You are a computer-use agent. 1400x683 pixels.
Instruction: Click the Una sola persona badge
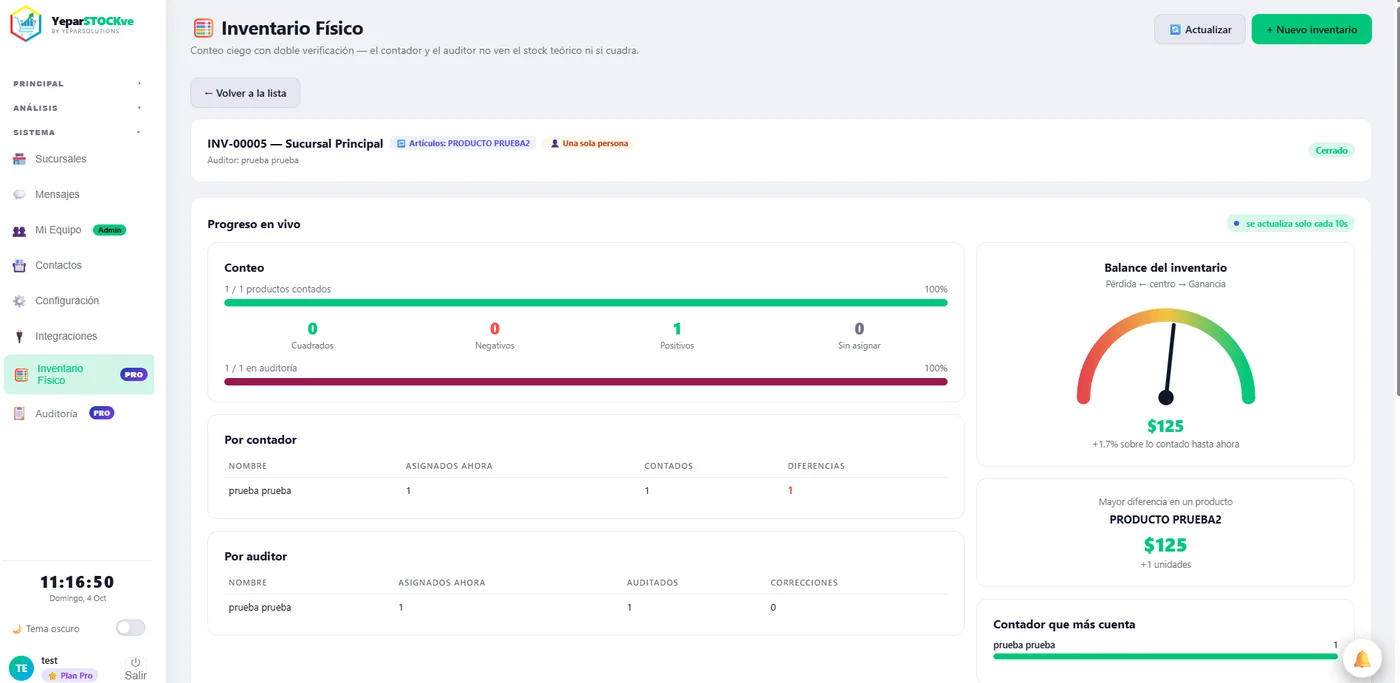point(589,144)
